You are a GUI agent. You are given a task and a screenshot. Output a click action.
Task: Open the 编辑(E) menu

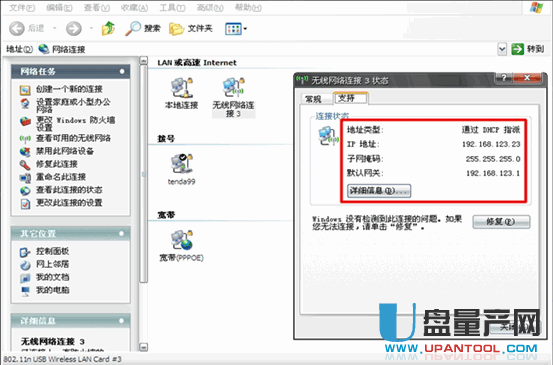59,7
